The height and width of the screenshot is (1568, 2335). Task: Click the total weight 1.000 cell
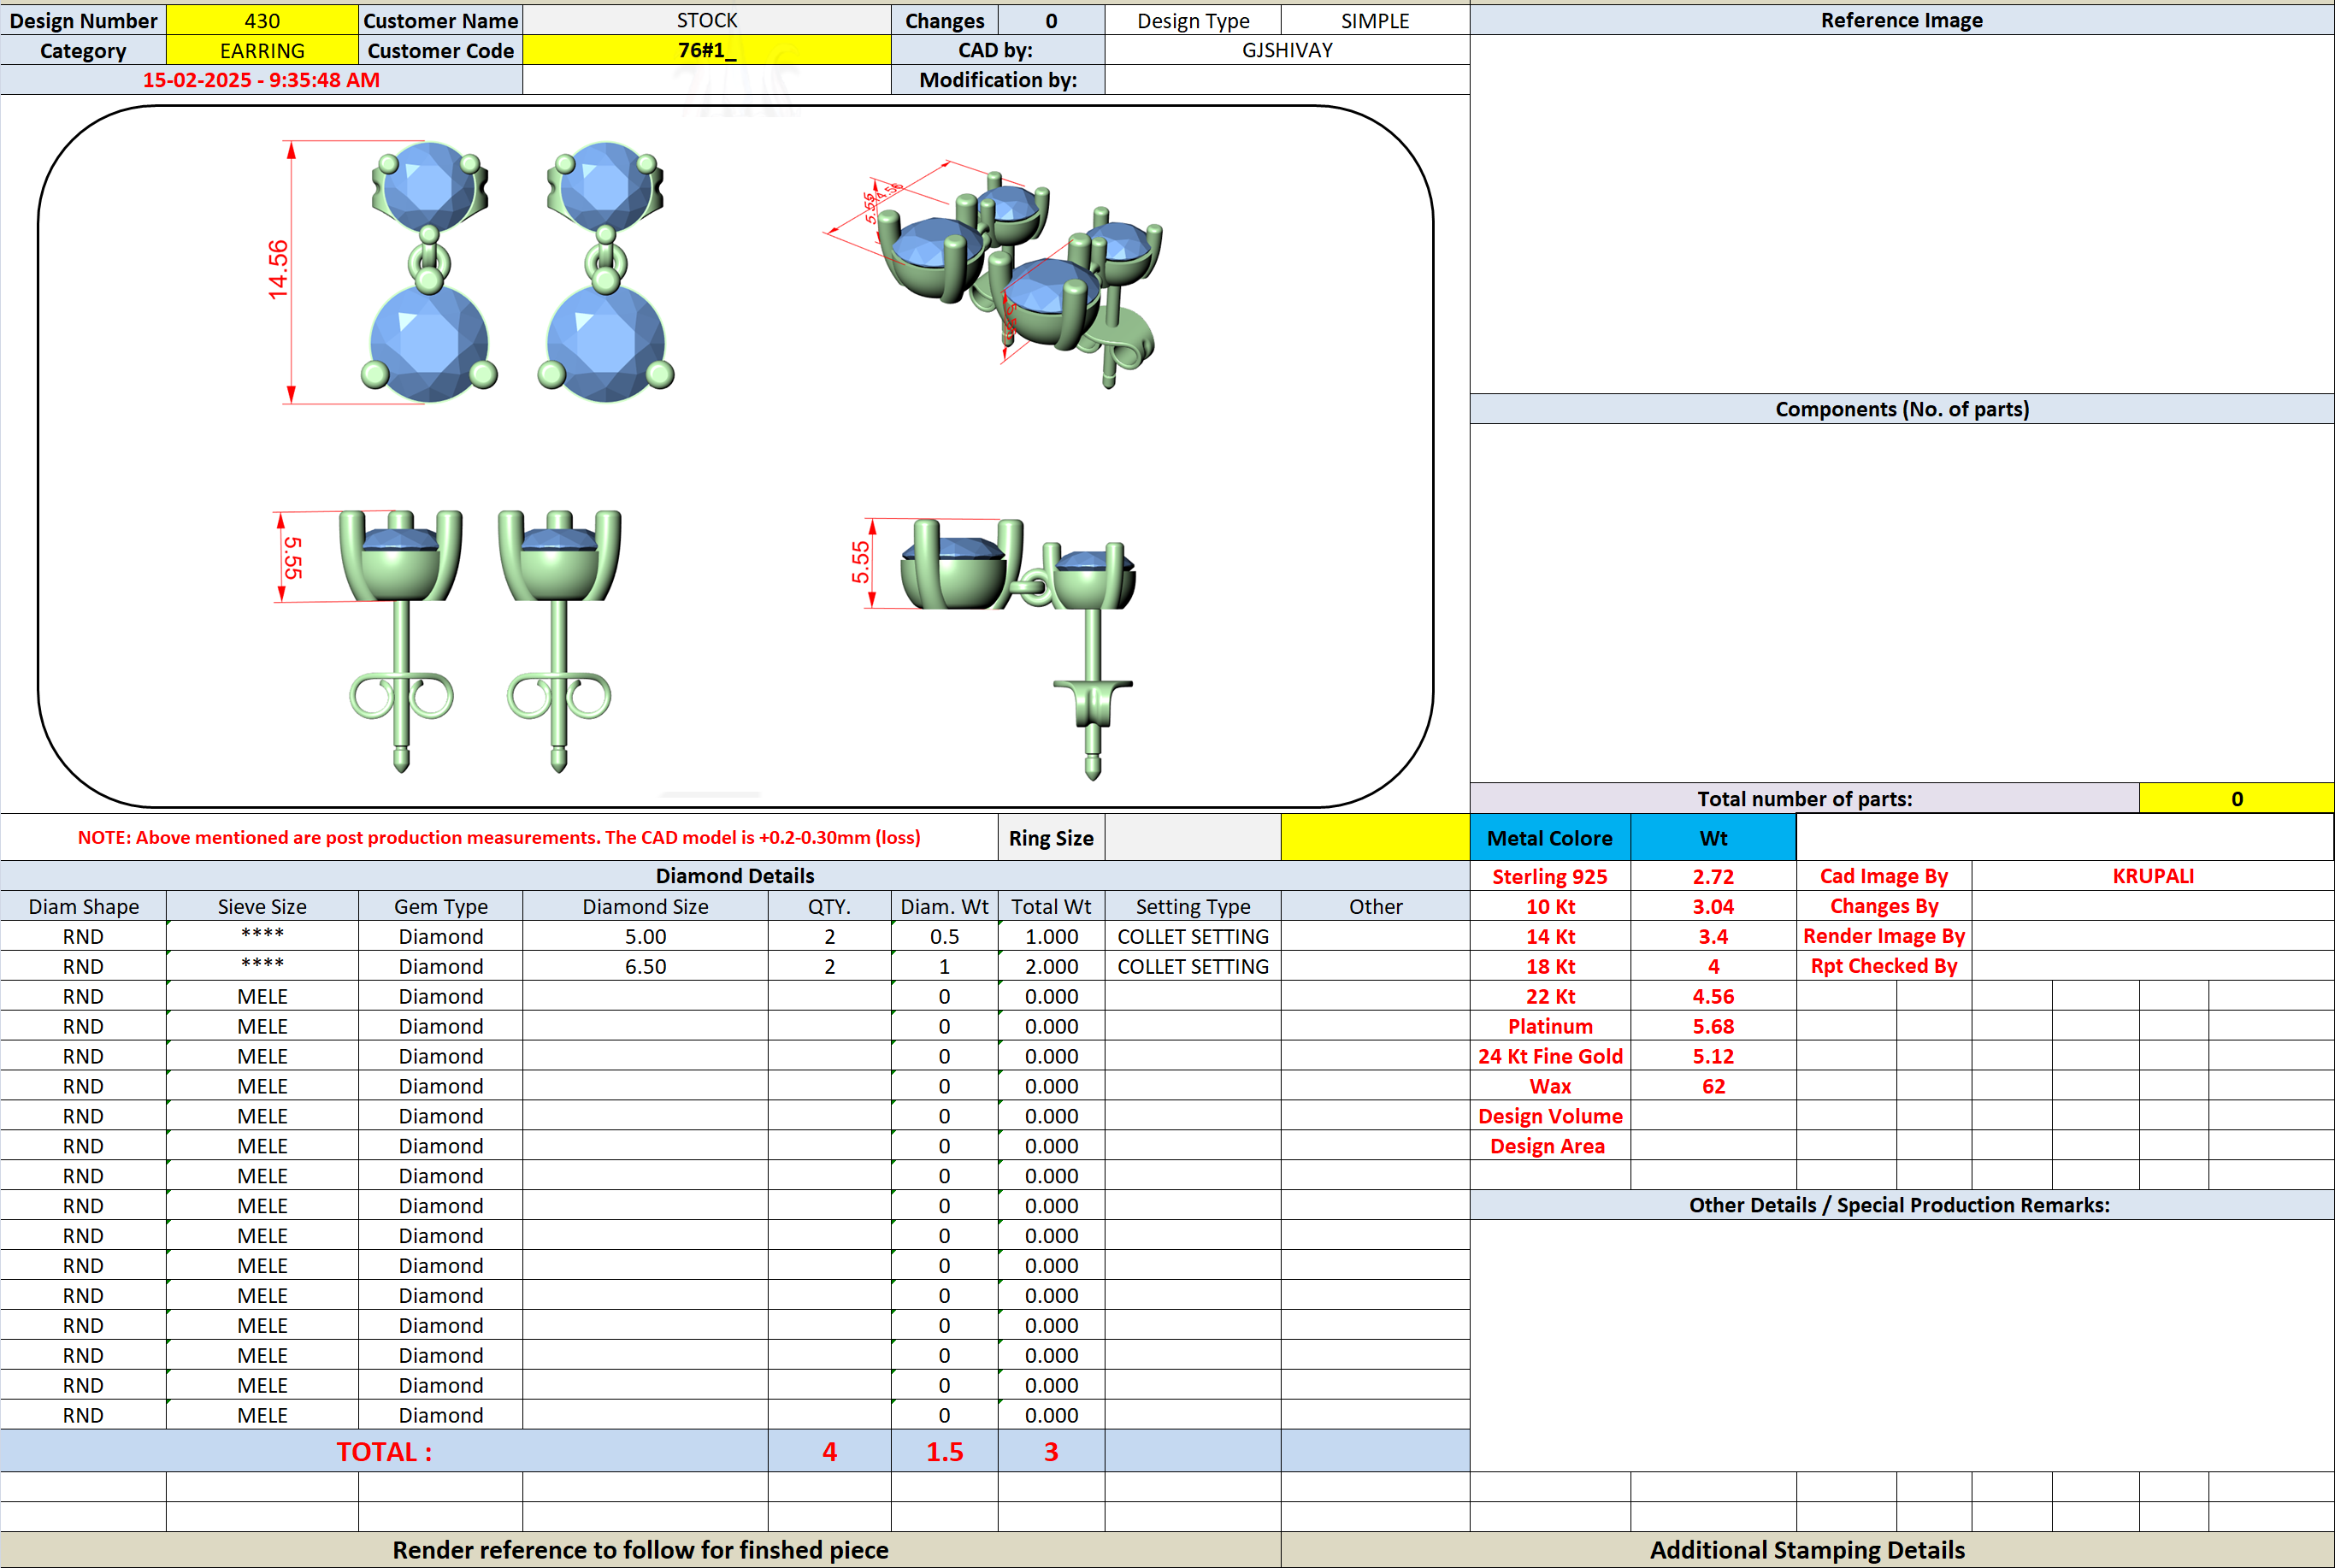click(x=1051, y=936)
